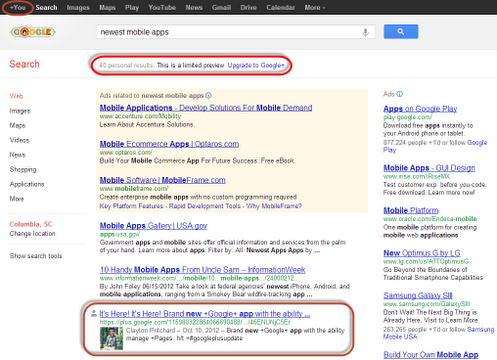Open Play in the top navigation bar
Image resolution: width=497 pixels, height=360 pixels.
pyautogui.click(x=132, y=7)
